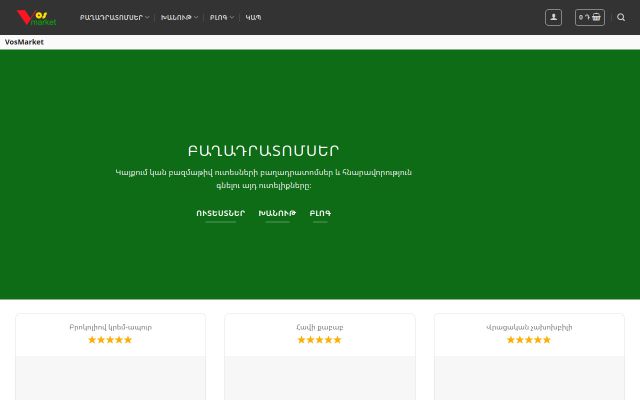Click star rating under Բրոկոլիով կրեմ-ապուր
The image size is (640, 400).
tap(110, 340)
